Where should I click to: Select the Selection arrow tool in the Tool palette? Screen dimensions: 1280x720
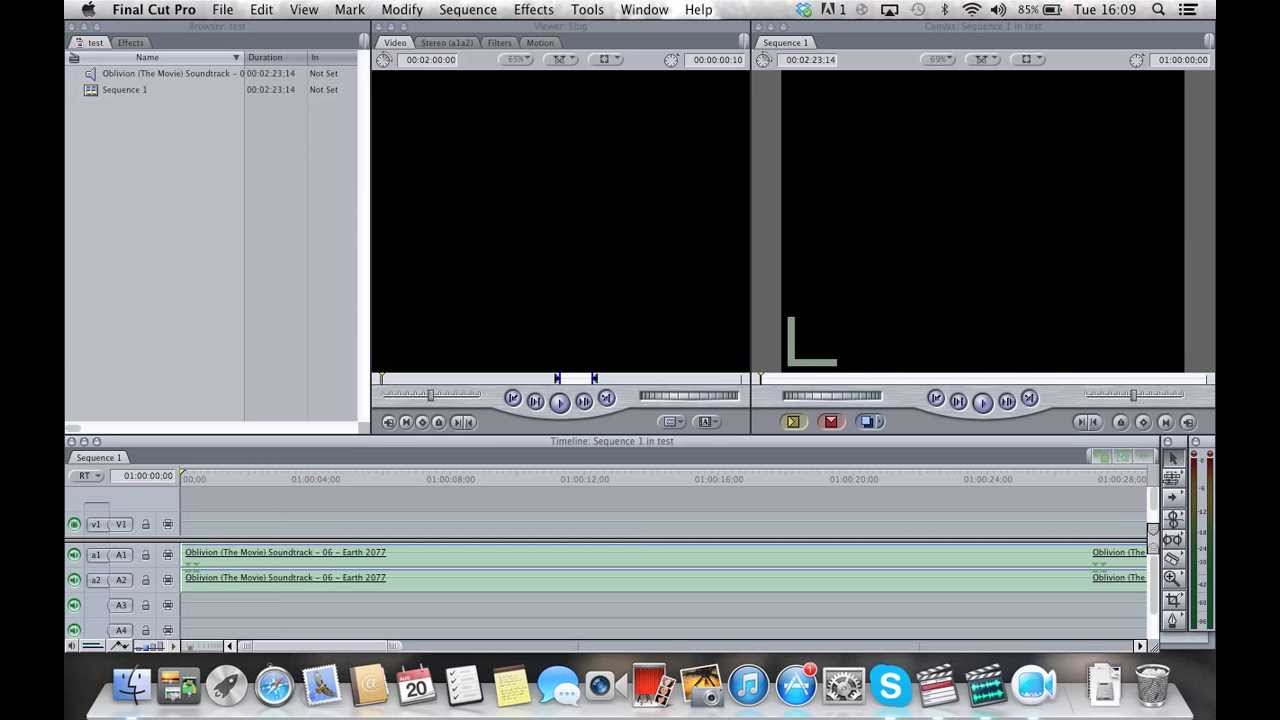tap(1173, 458)
